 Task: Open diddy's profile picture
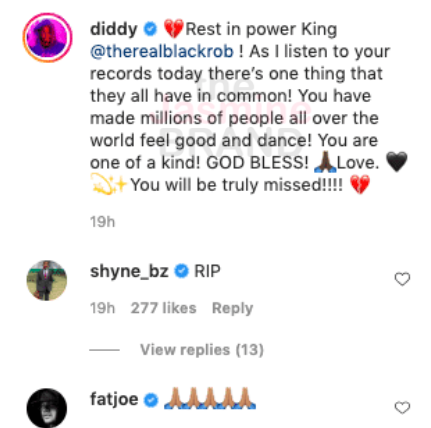pos(47,37)
